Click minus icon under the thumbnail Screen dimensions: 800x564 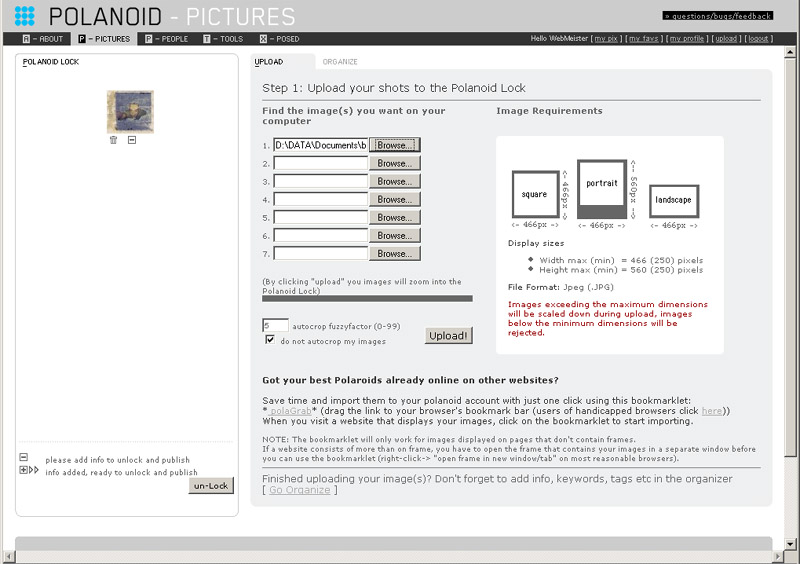[x=132, y=140]
